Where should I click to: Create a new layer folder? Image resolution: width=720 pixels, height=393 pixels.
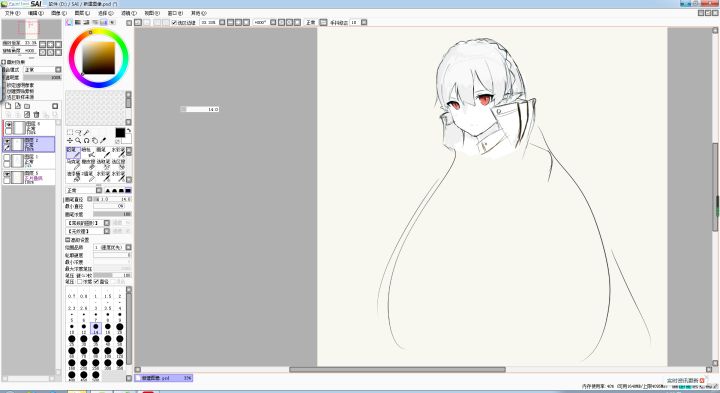(27, 106)
